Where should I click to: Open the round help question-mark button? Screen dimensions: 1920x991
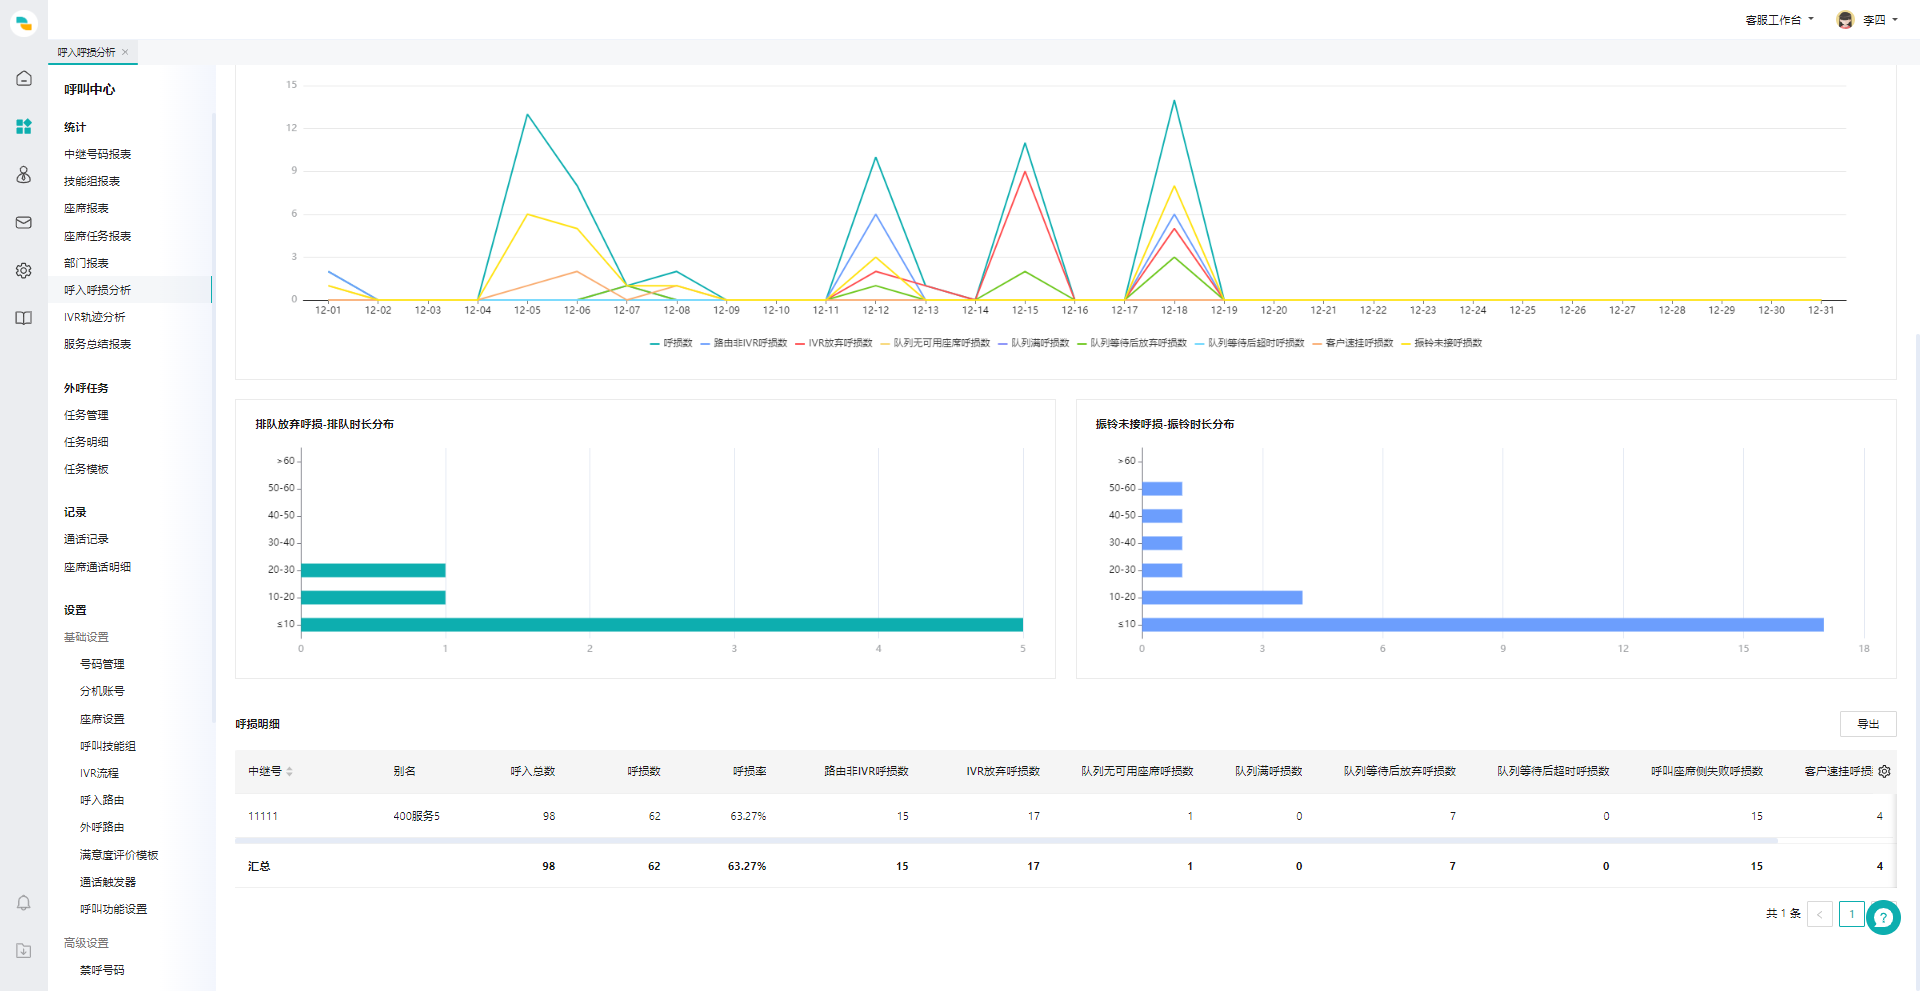pos(1883,917)
